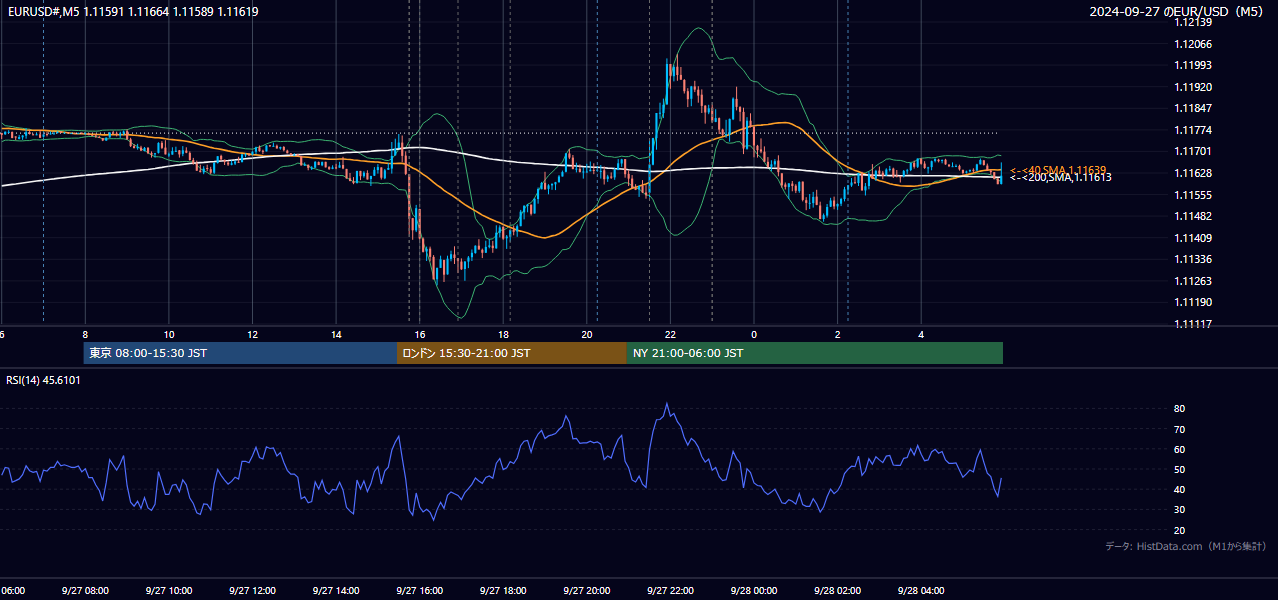Screen dimensions: 1278x600
Task: Click the 1.11409 price axis label
Action: coord(1193,238)
